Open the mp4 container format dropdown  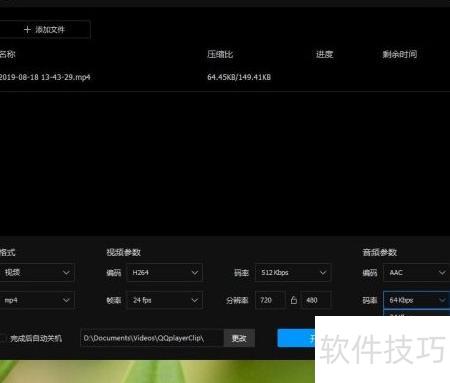[x=37, y=300]
